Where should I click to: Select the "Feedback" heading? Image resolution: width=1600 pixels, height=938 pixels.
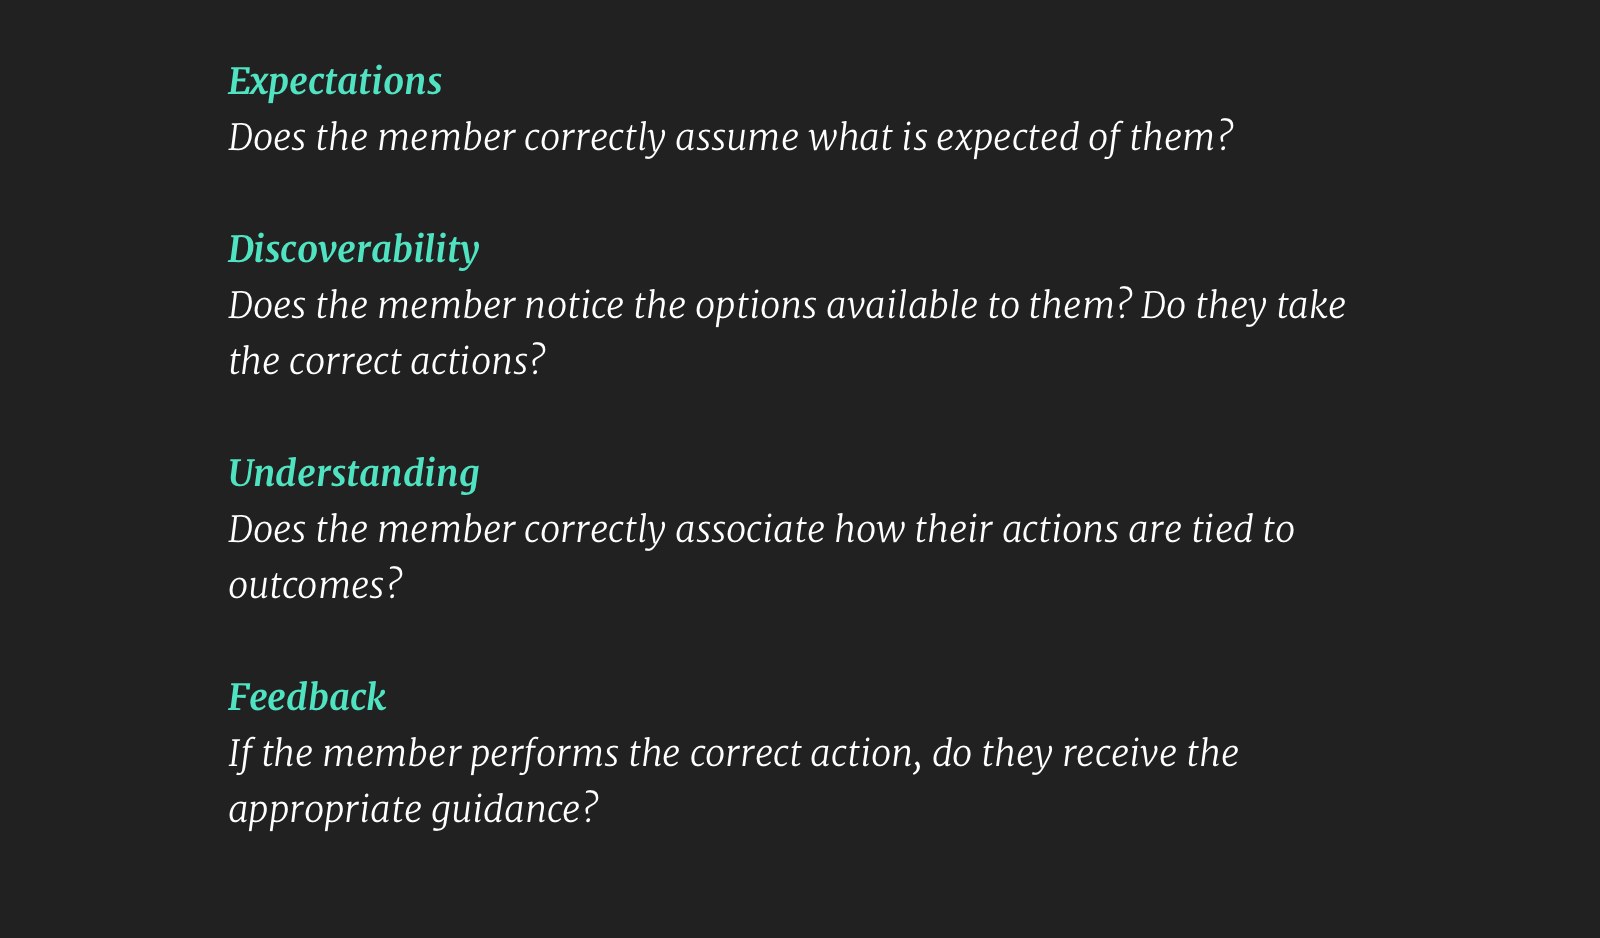pos(307,697)
